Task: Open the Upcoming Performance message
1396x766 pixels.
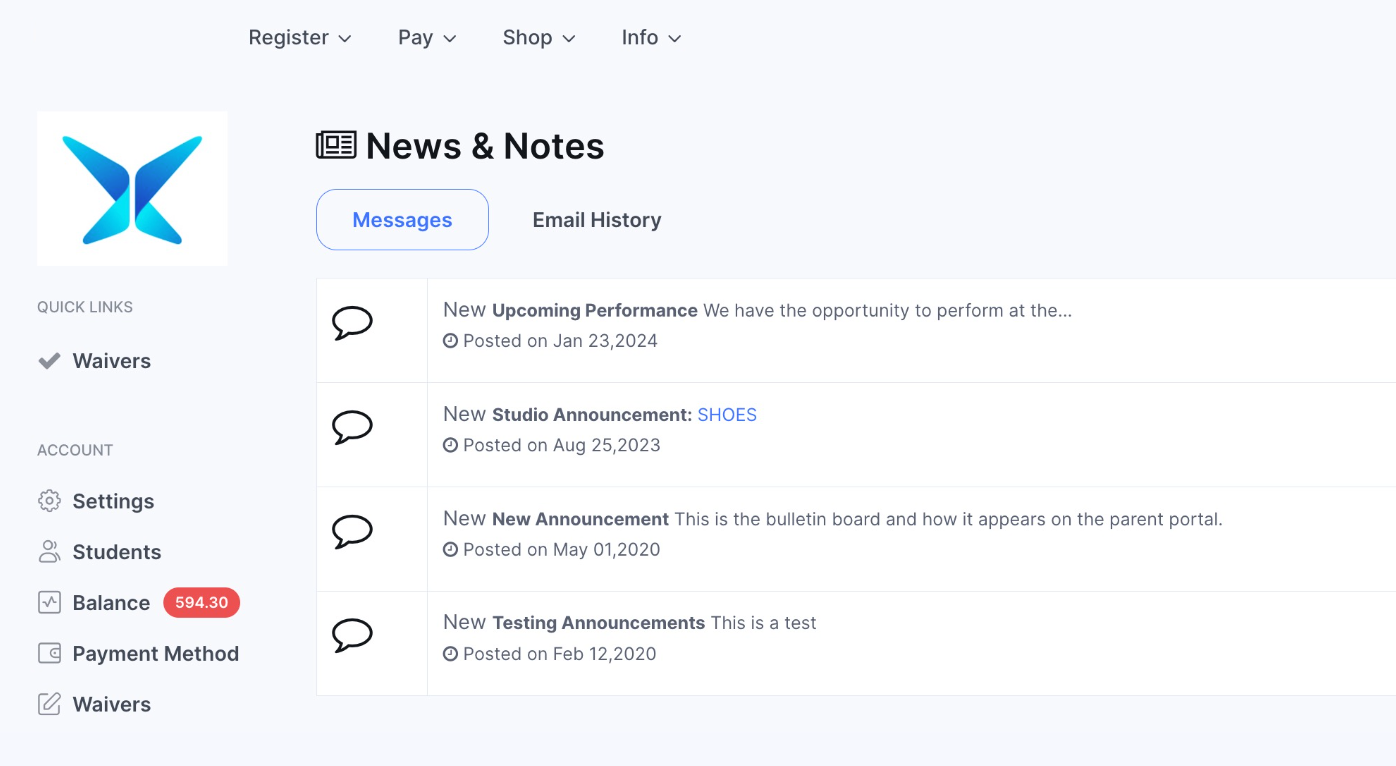Action: (595, 310)
